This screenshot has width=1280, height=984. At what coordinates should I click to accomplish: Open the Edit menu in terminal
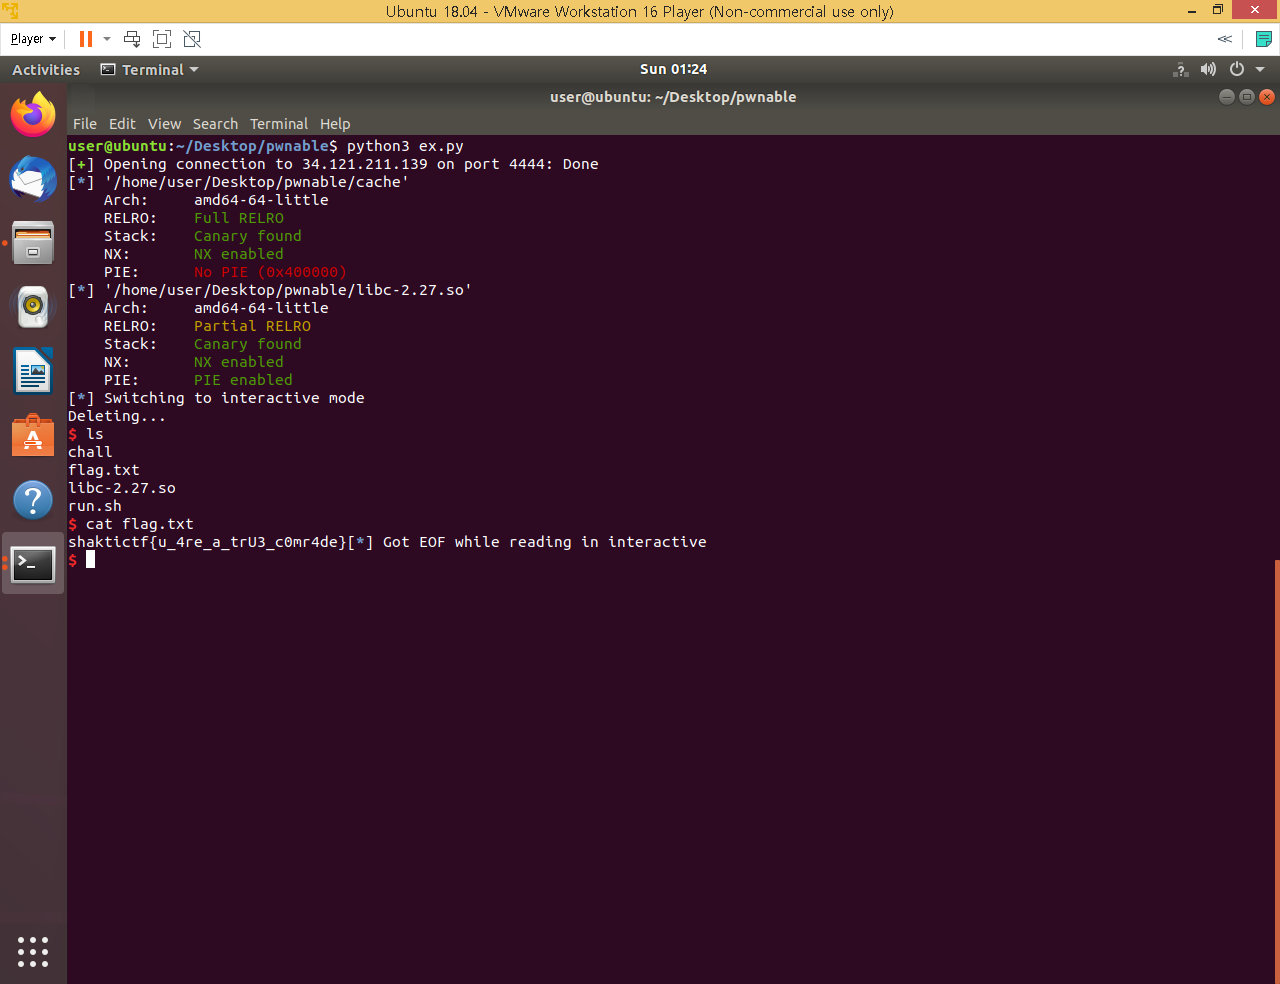pos(122,124)
